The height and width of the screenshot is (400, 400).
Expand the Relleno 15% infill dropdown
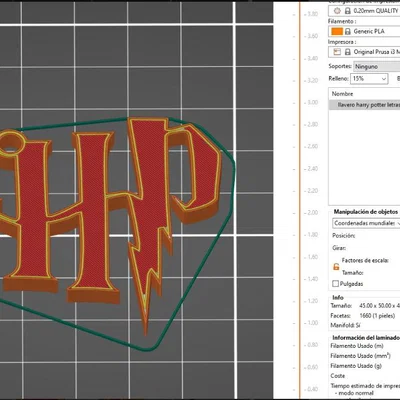click(369, 79)
